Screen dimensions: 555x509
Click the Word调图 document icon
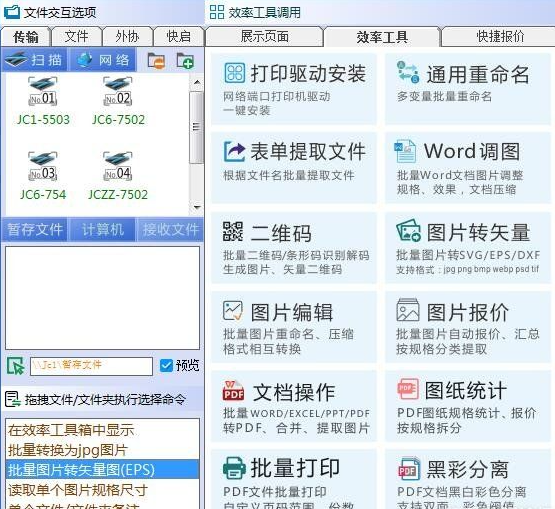pyautogui.click(x=405, y=151)
